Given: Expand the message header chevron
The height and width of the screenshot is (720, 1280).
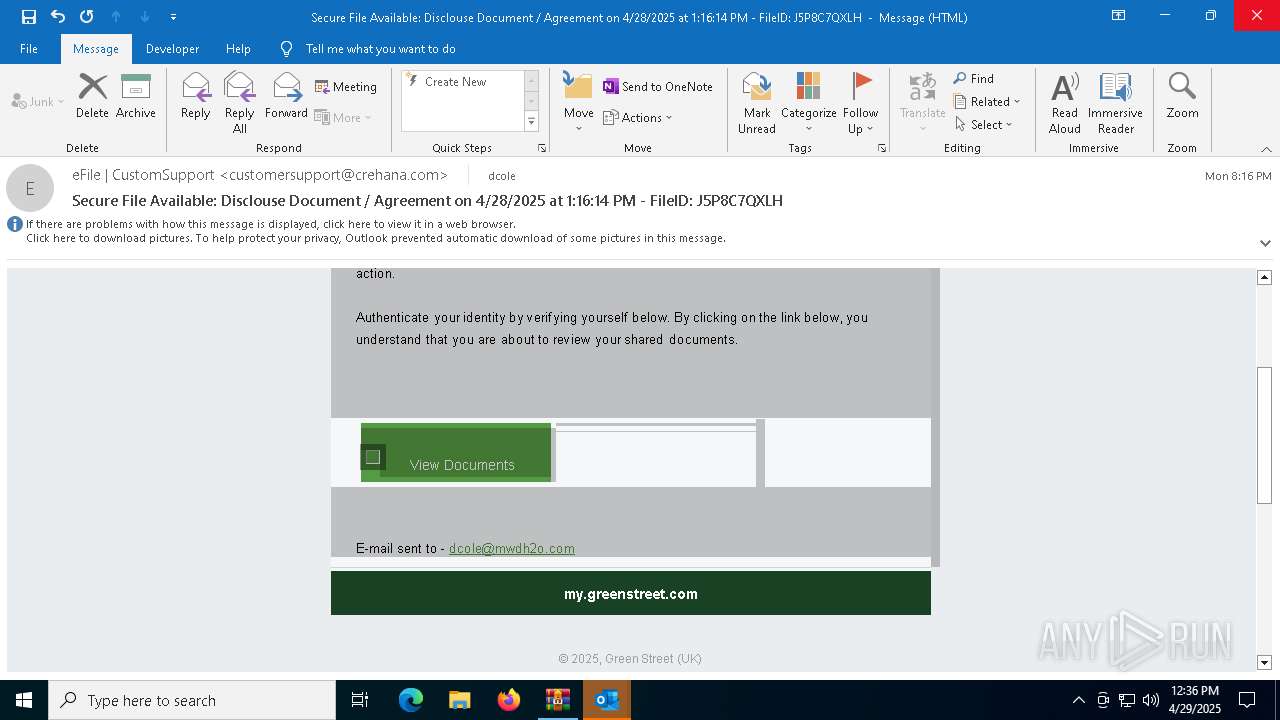Looking at the screenshot, I should click(x=1265, y=243).
